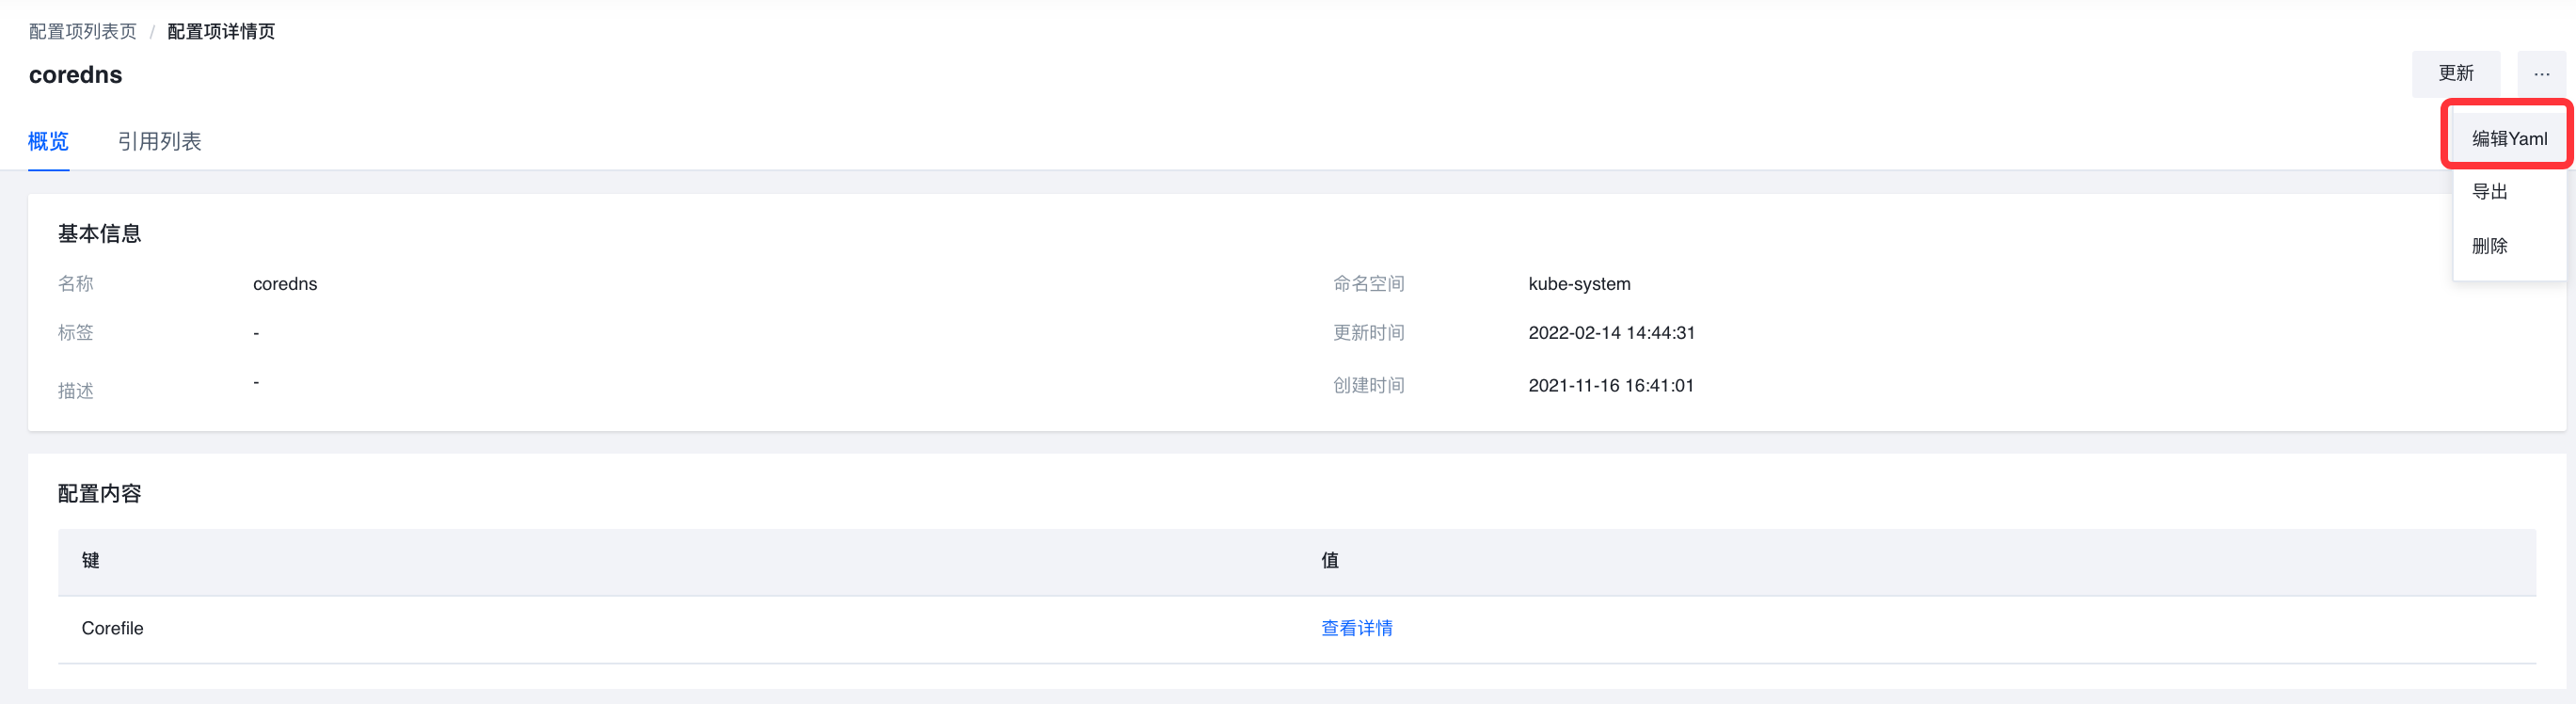Choose 导出 to export the config
2576x704 pixels.
click(x=2489, y=190)
